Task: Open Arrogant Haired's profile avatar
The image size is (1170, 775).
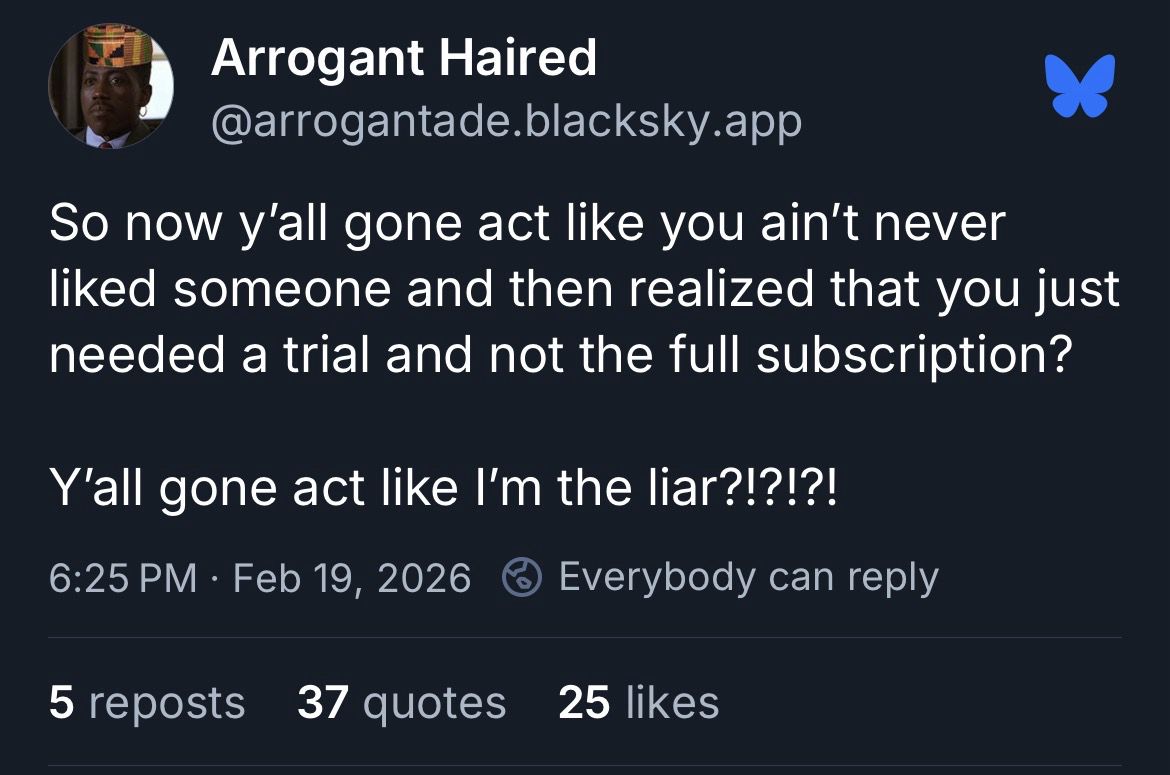Action: click(111, 86)
